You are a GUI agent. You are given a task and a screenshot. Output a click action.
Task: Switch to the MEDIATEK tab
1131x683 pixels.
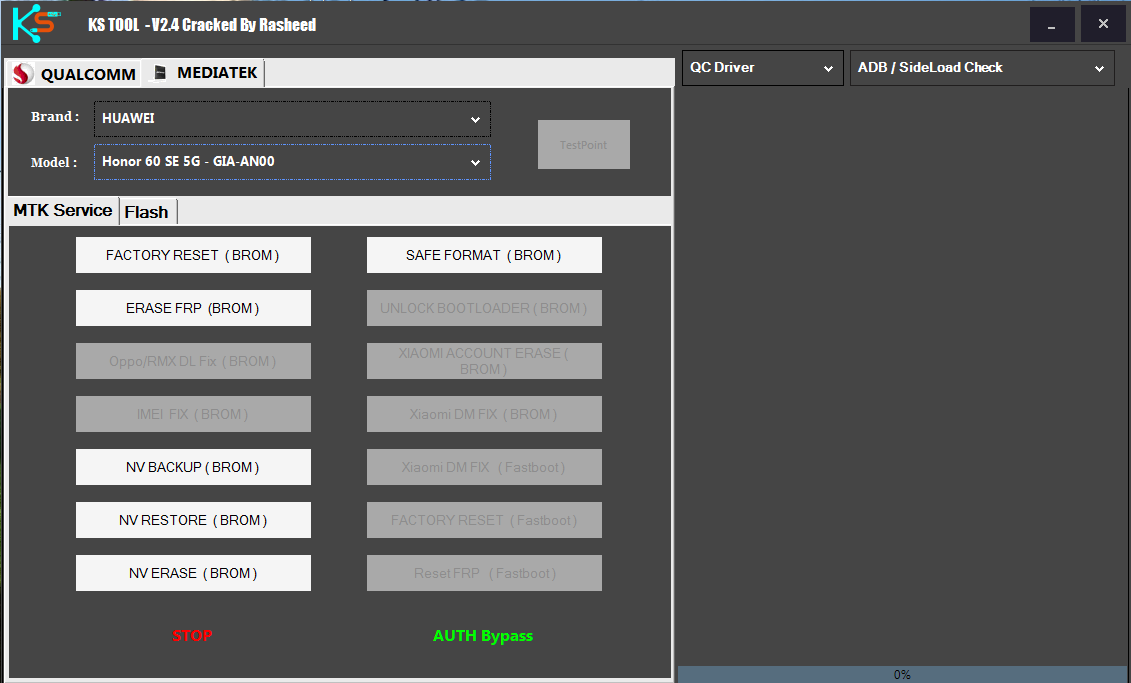[205, 73]
